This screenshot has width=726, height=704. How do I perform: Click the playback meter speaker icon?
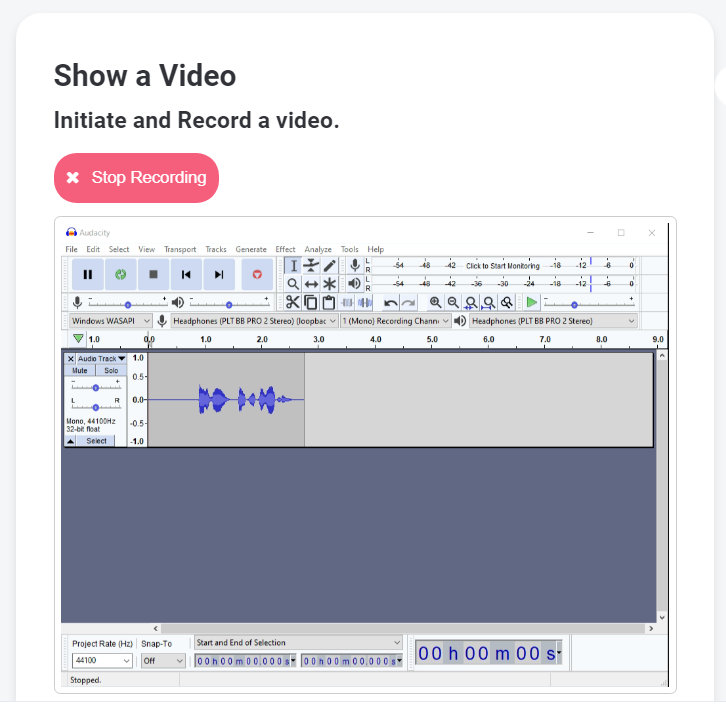coord(355,283)
